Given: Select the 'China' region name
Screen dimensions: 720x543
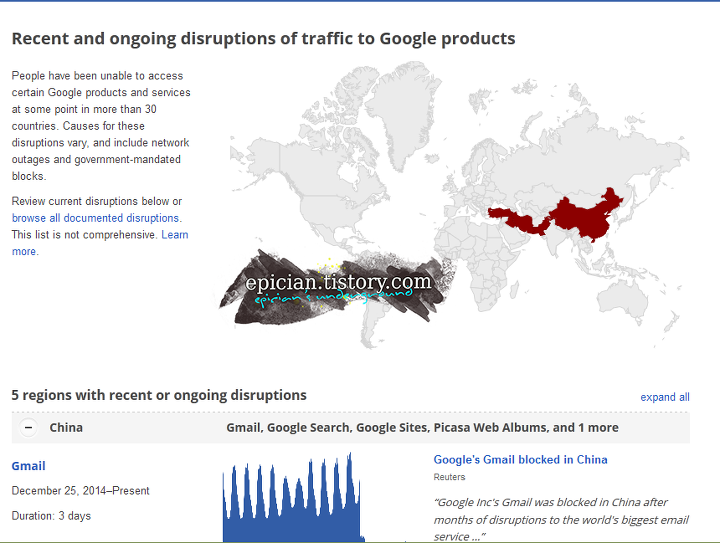Looking at the screenshot, I should point(66,428).
